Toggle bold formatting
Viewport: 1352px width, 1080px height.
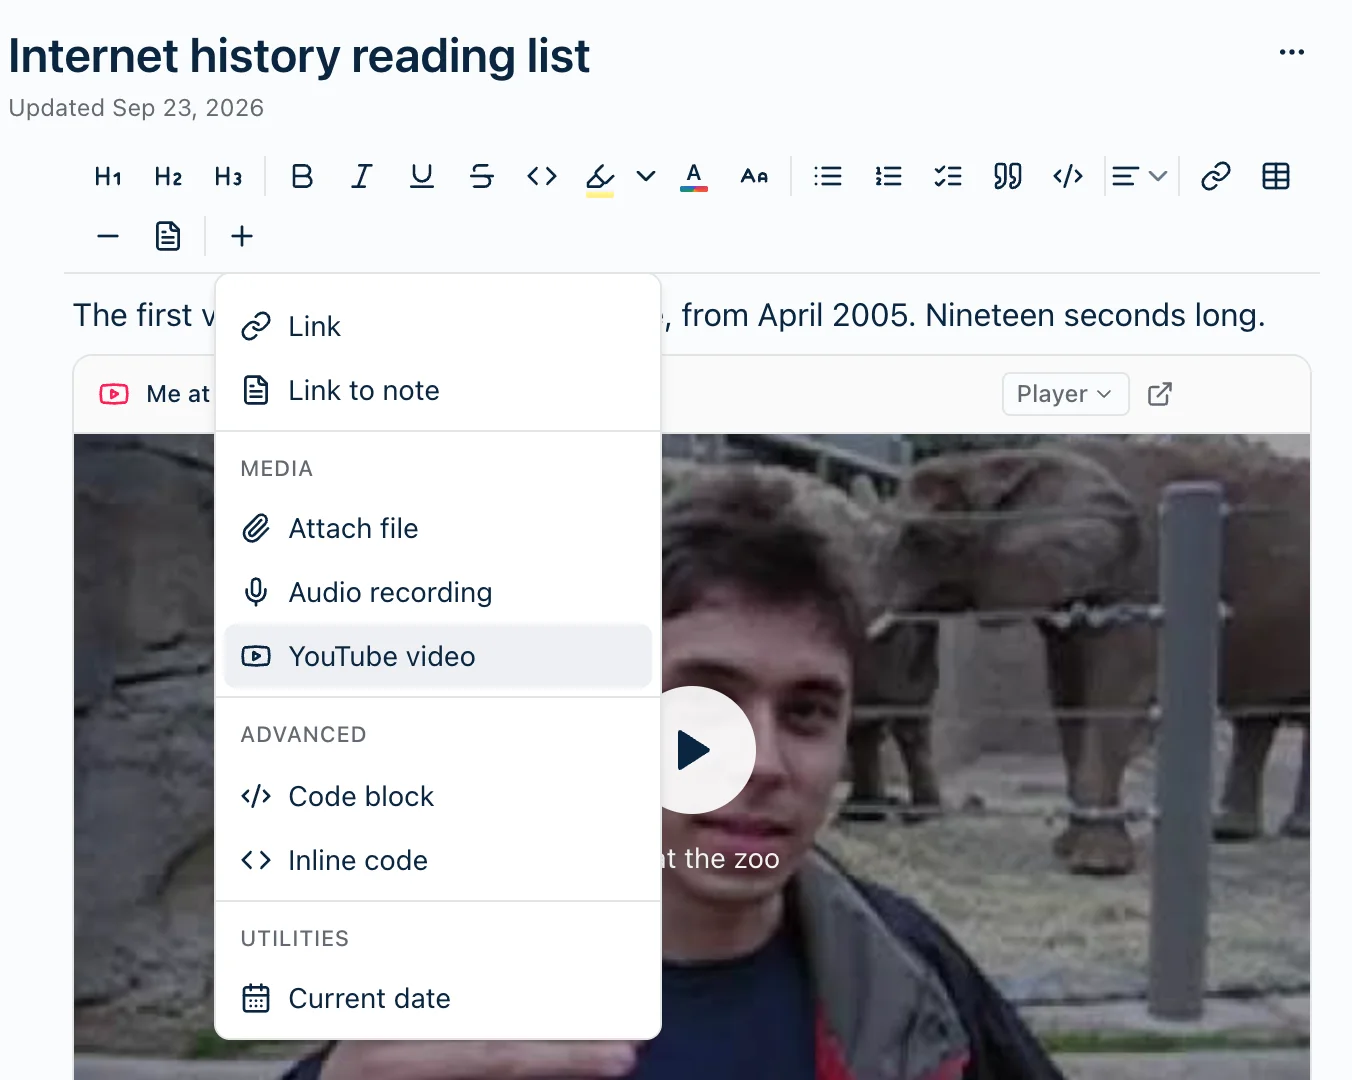[x=302, y=177]
